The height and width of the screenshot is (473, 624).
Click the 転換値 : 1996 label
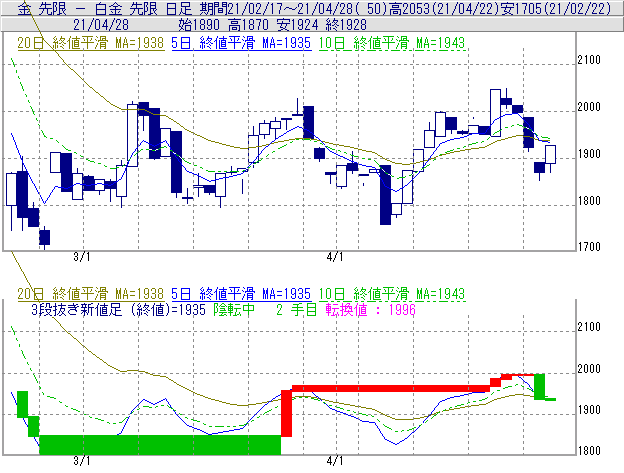[371, 310]
